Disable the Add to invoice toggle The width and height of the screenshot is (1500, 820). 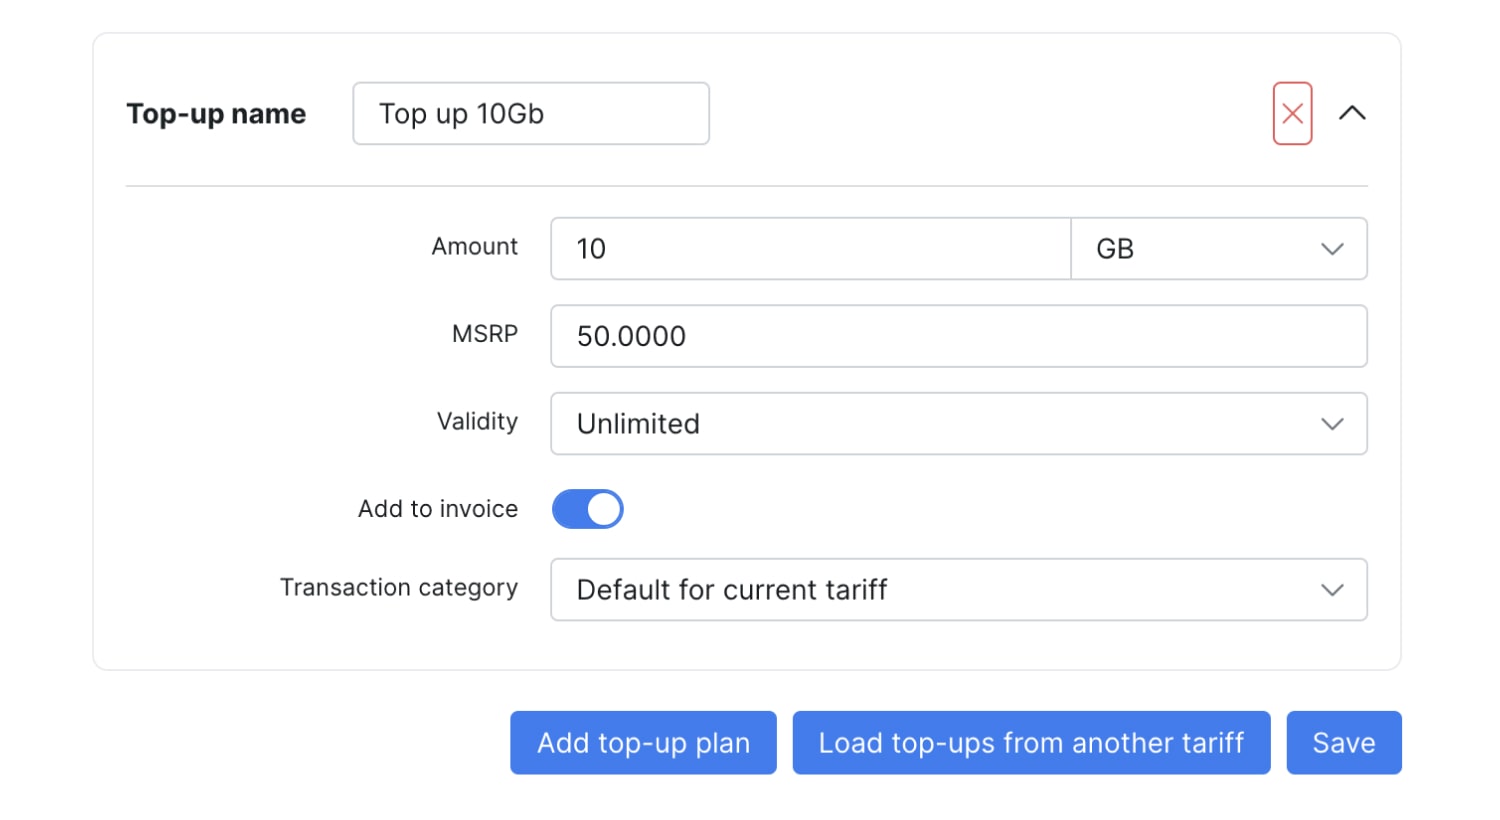(587, 509)
